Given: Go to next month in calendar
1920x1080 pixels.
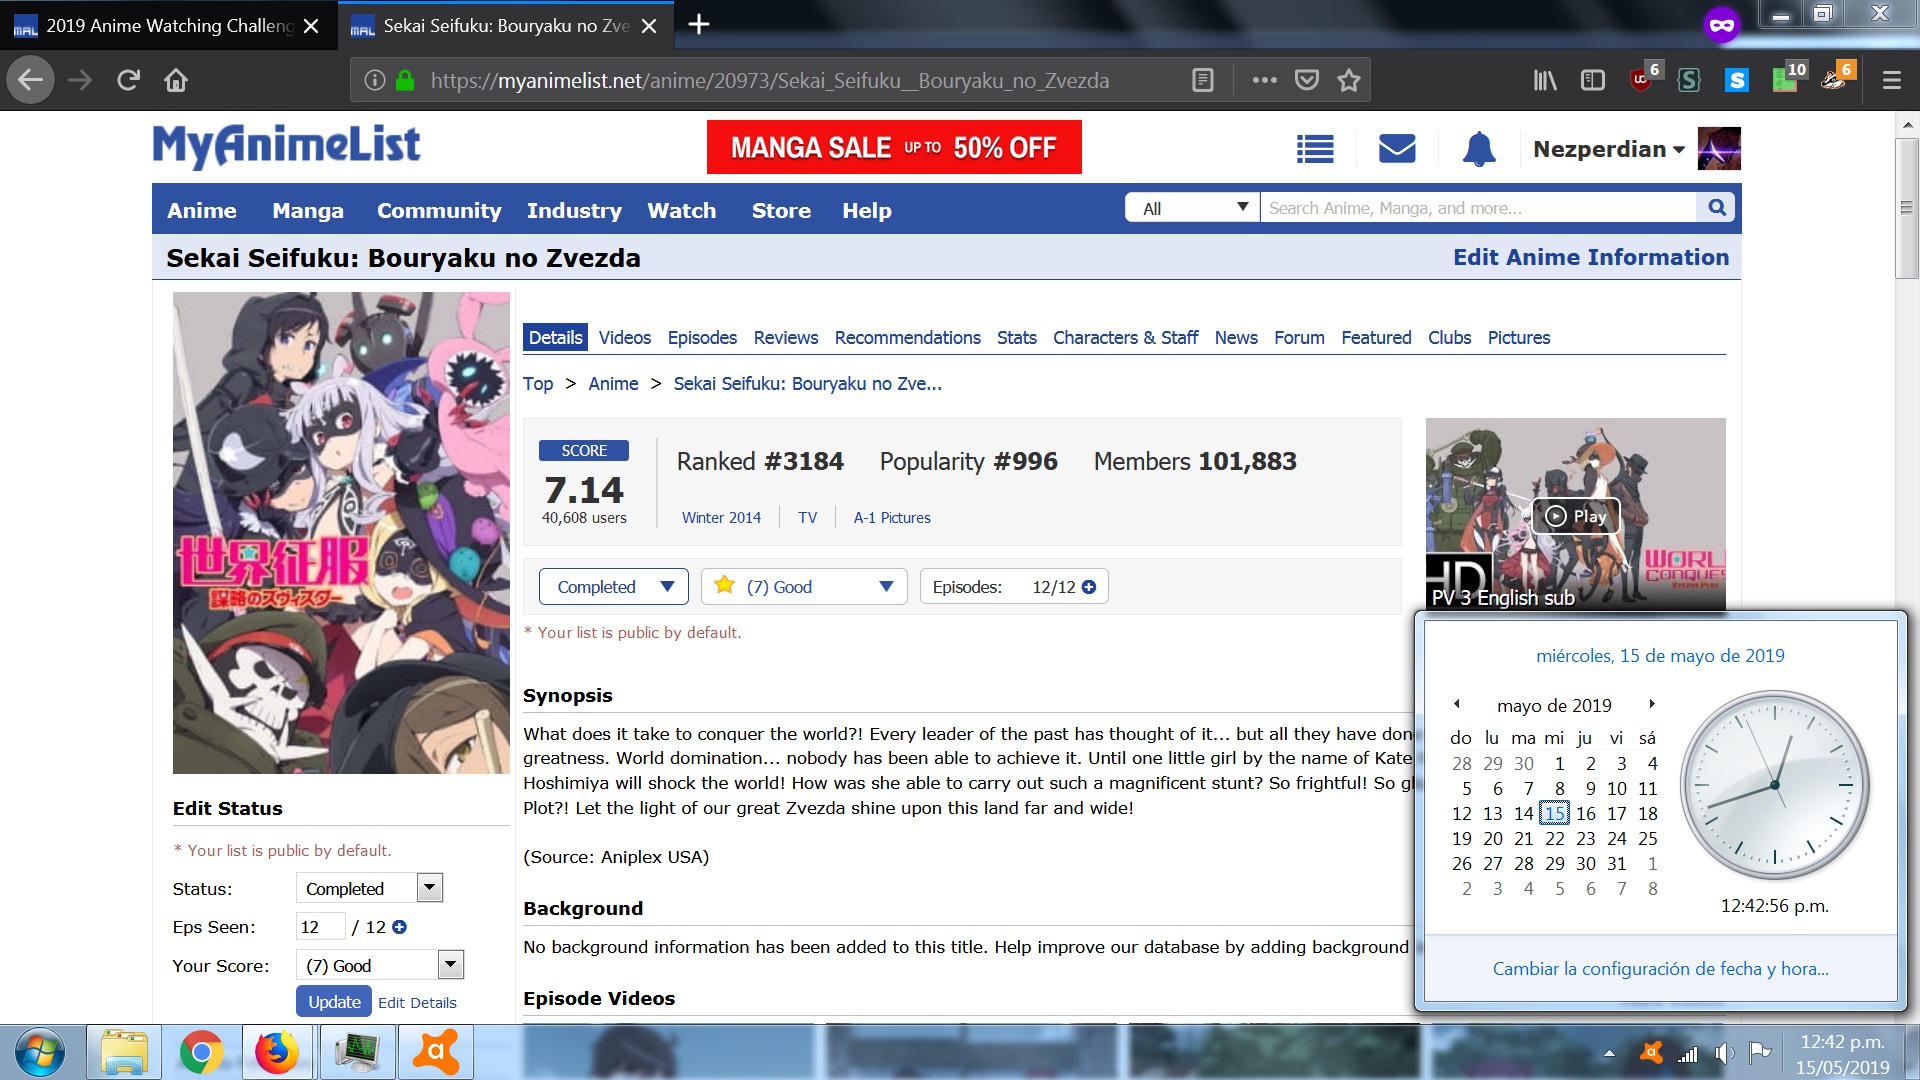Looking at the screenshot, I should coord(1652,704).
